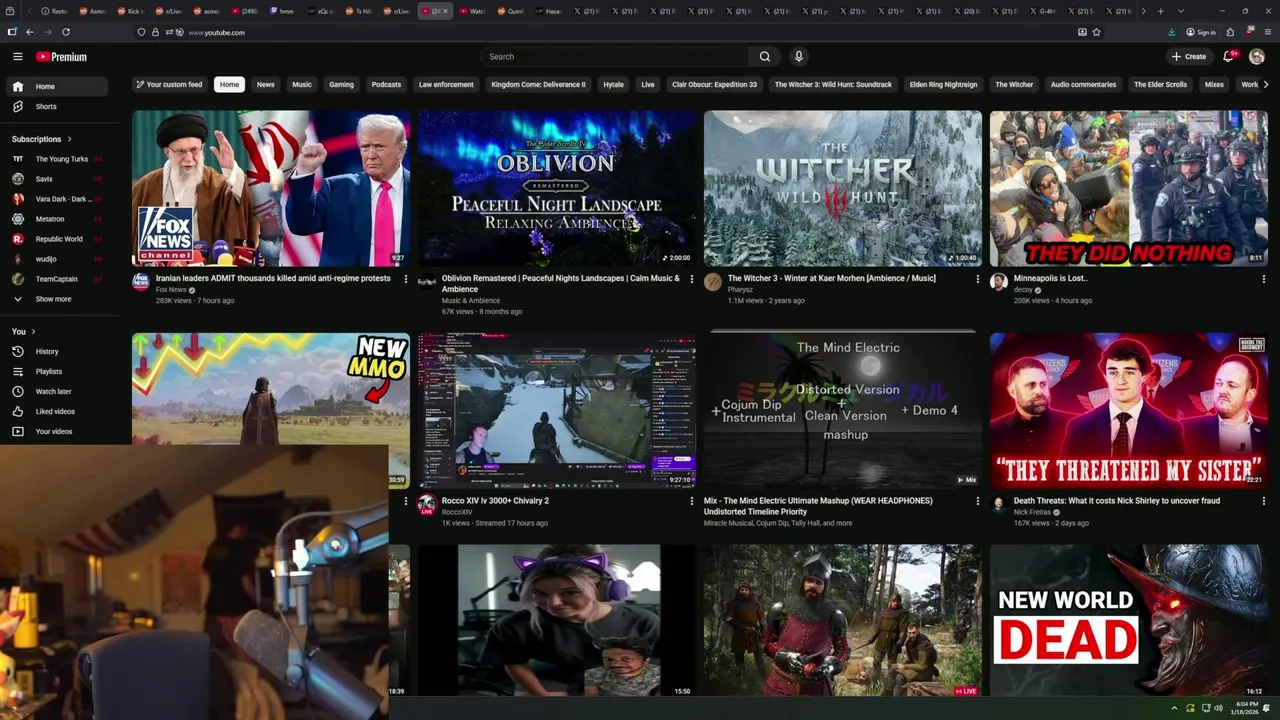Click the YouTube search input field
Image resolution: width=1280 pixels, height=720 pixels.
[615, 57]
